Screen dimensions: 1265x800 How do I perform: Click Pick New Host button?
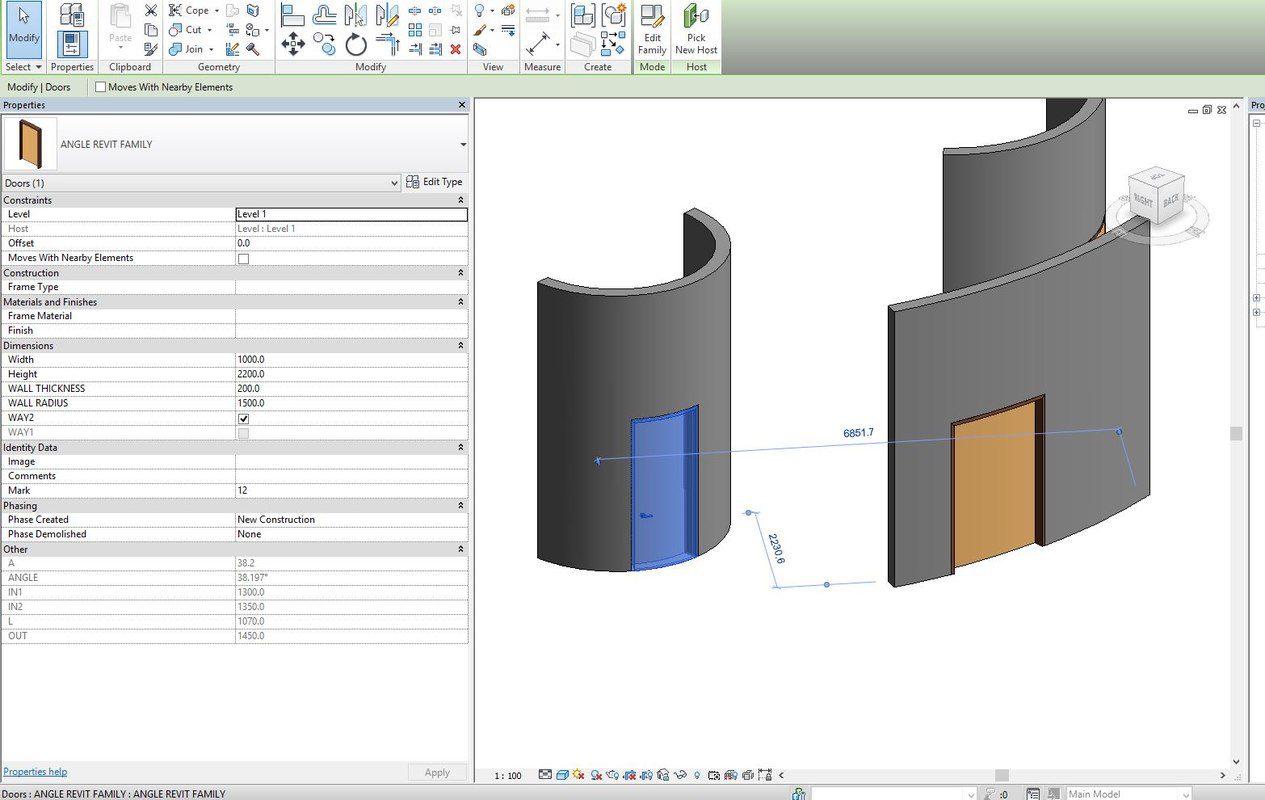[696, 30]
